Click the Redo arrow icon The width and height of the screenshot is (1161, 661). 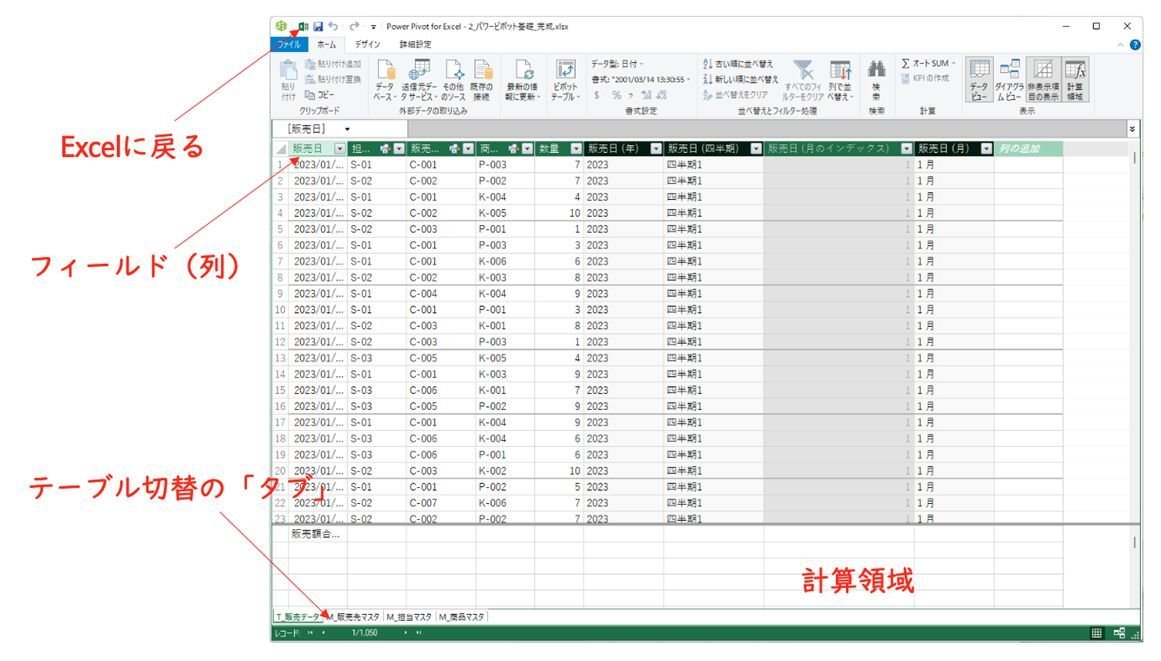(x=354, y=27)
